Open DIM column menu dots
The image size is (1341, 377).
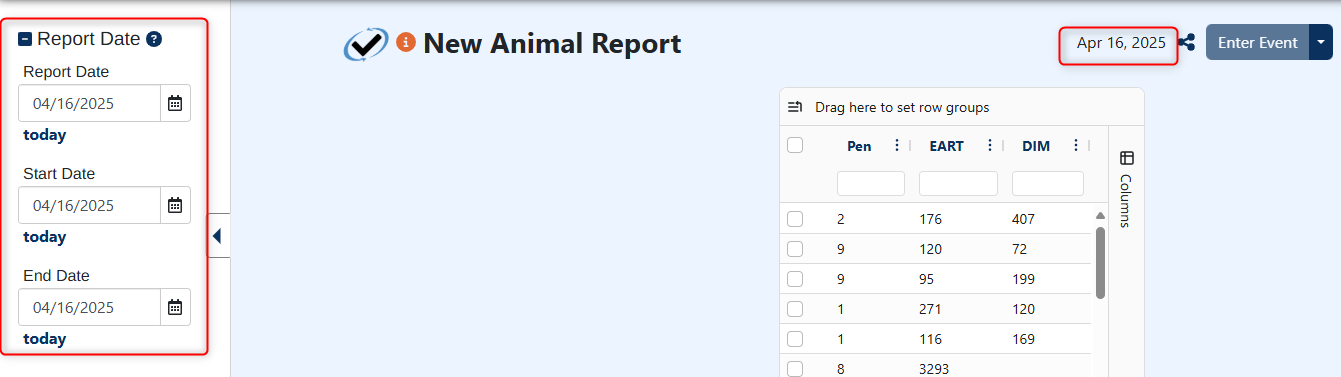[1076, 145]
